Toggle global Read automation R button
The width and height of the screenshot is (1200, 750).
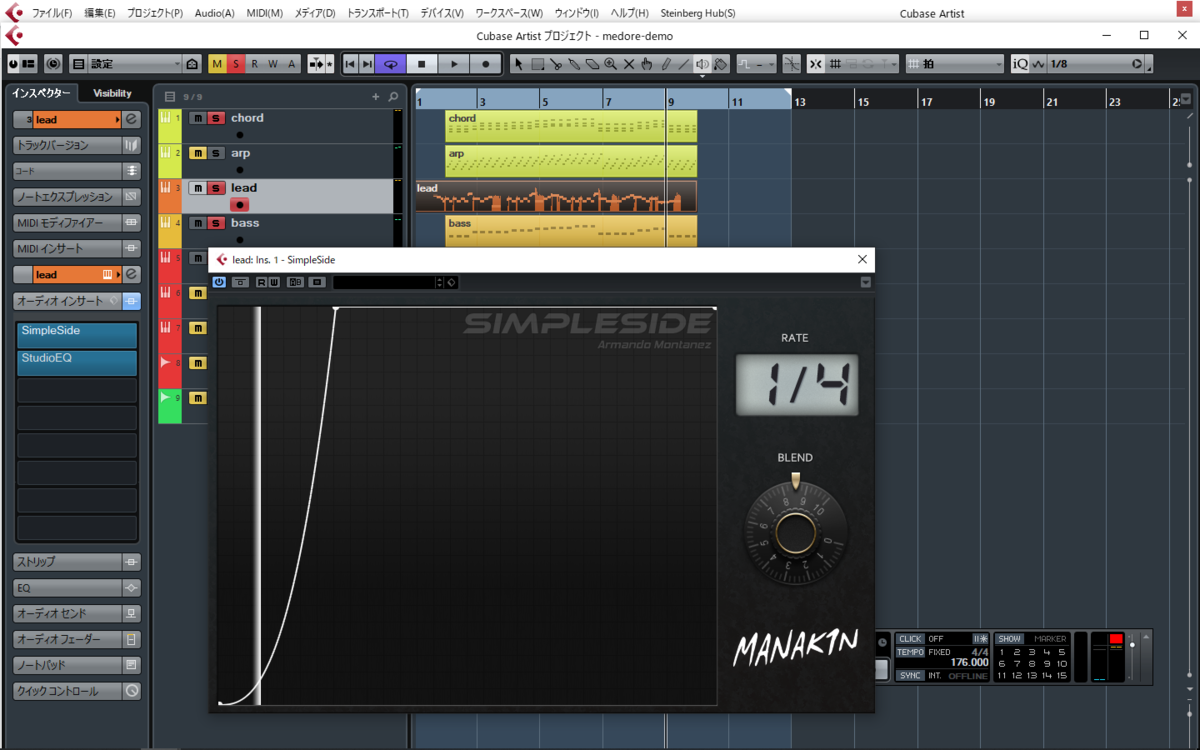coord(254,64)
